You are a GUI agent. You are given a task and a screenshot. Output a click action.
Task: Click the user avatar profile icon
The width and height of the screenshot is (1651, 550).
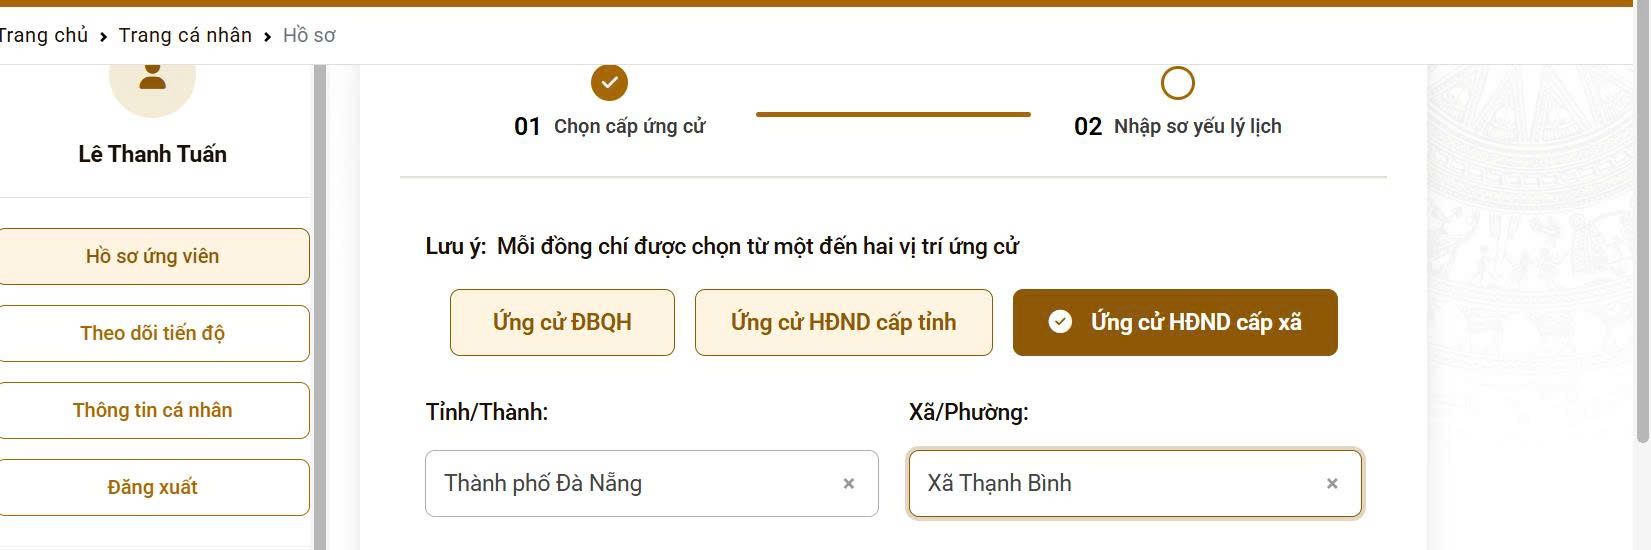pyautogui.click(x=152, y=77)
